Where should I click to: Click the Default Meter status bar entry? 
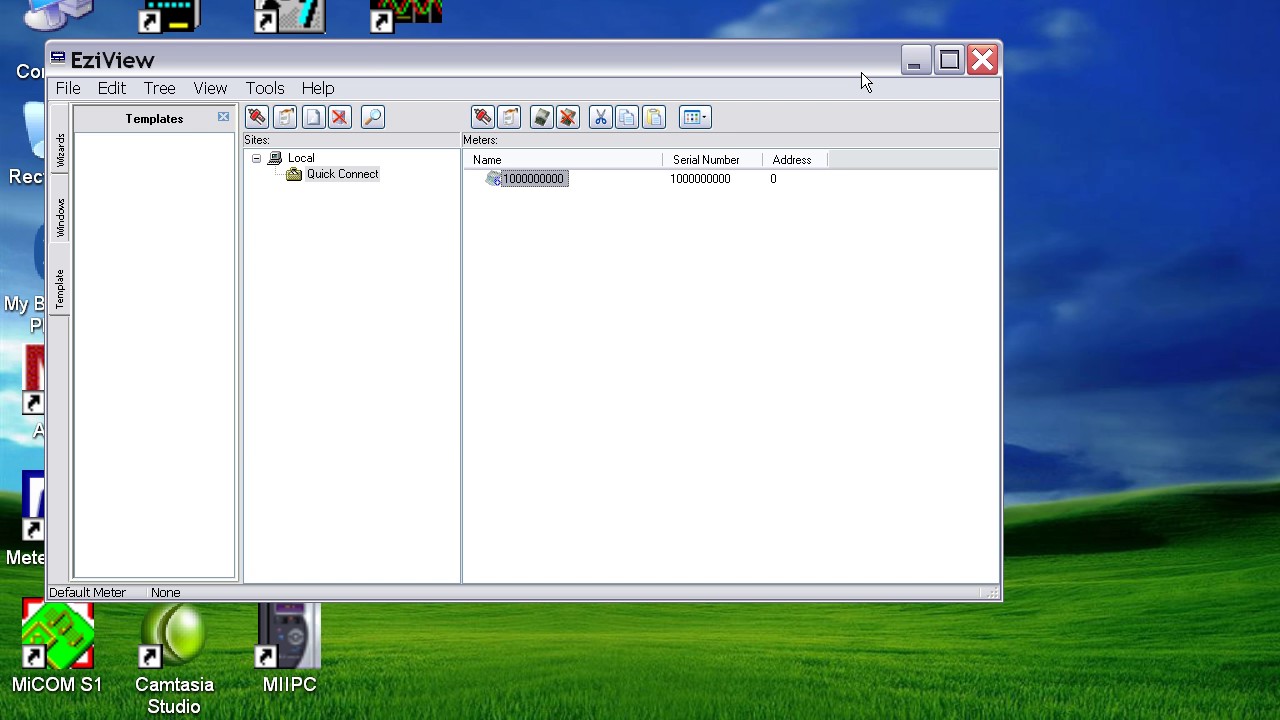point(87,593)
